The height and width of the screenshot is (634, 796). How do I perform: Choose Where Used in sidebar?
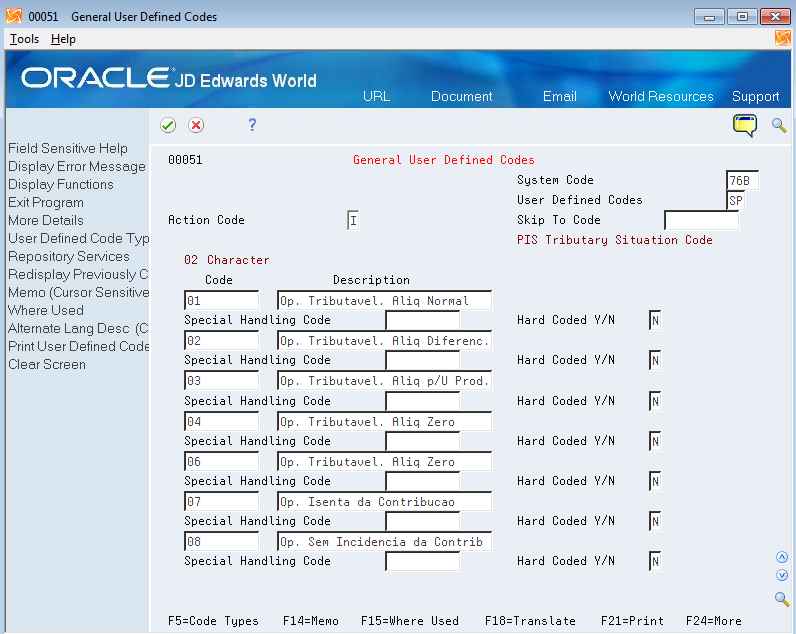pos(46,311)
